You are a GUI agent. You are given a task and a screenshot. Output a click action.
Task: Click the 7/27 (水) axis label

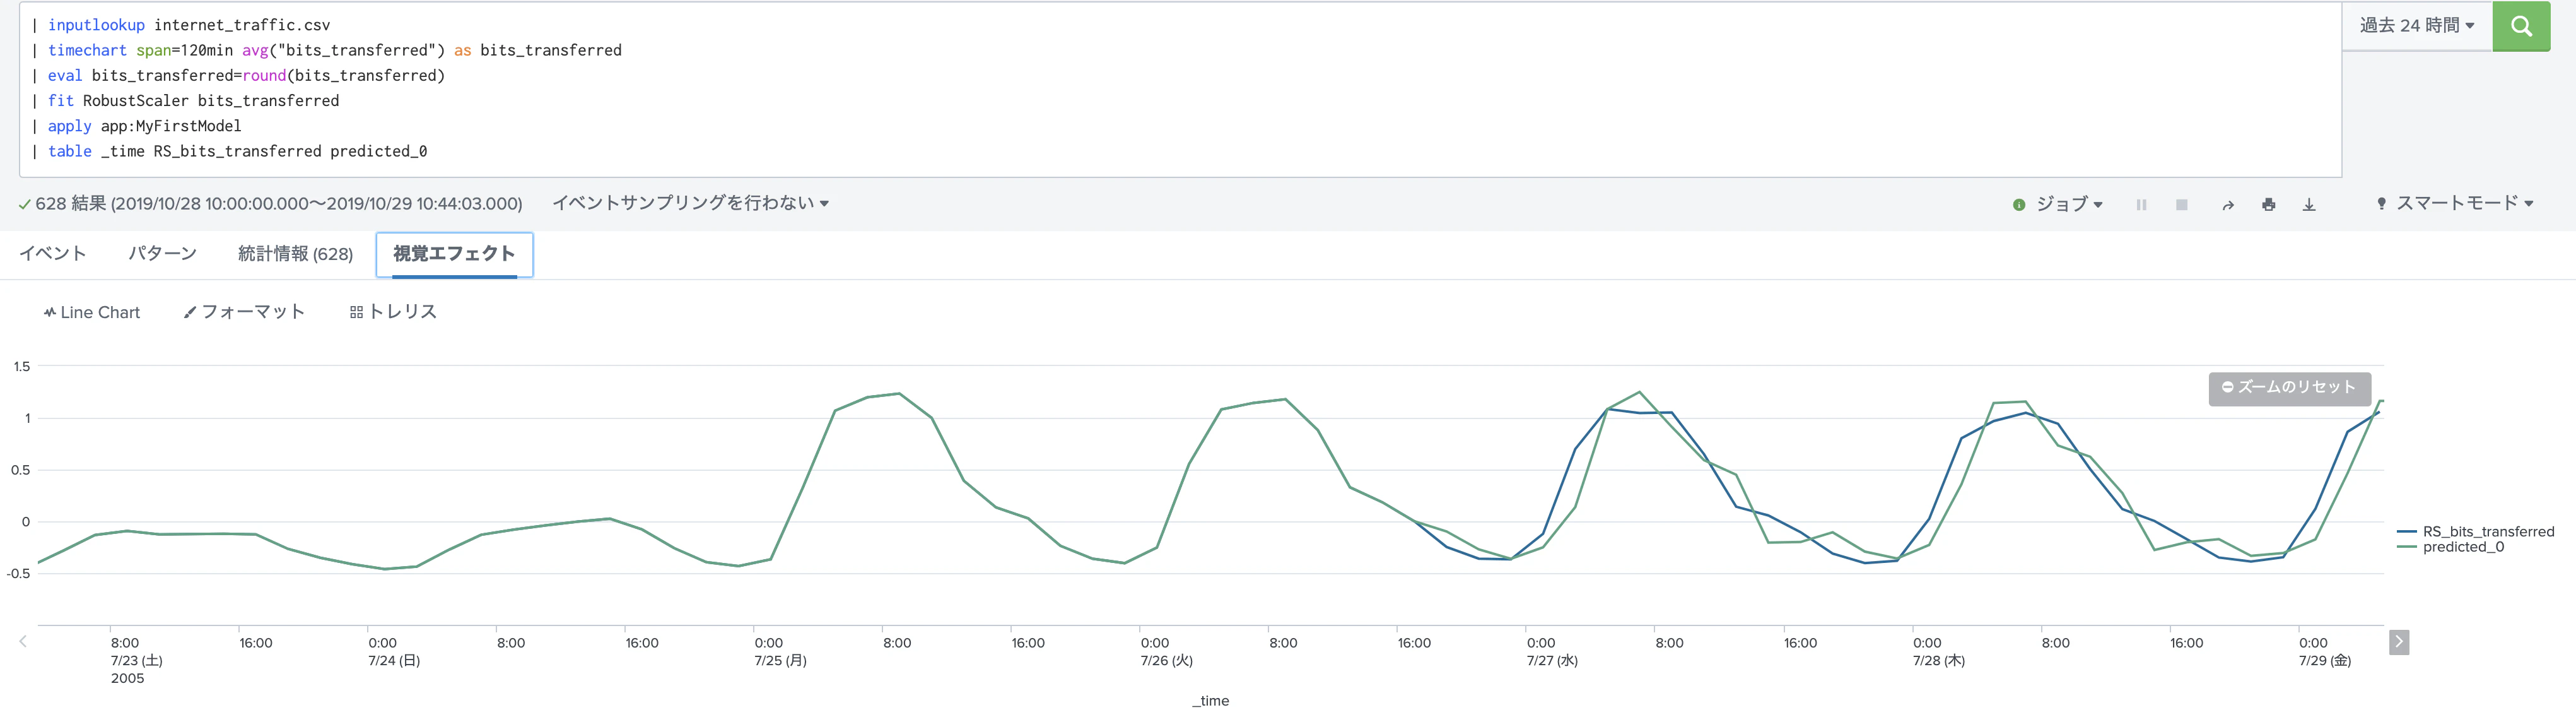(x=1552, y=661)
